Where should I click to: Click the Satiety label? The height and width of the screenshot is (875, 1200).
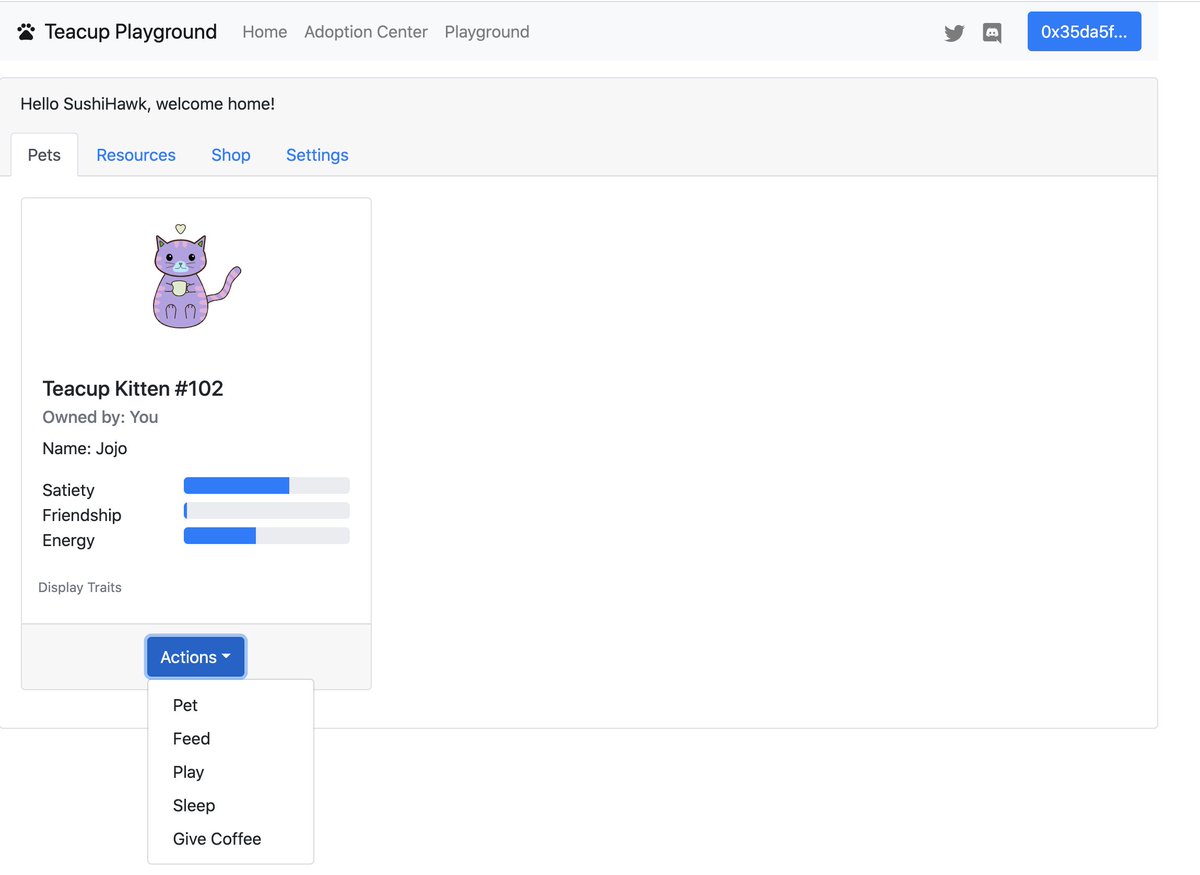tap(68, 490)
